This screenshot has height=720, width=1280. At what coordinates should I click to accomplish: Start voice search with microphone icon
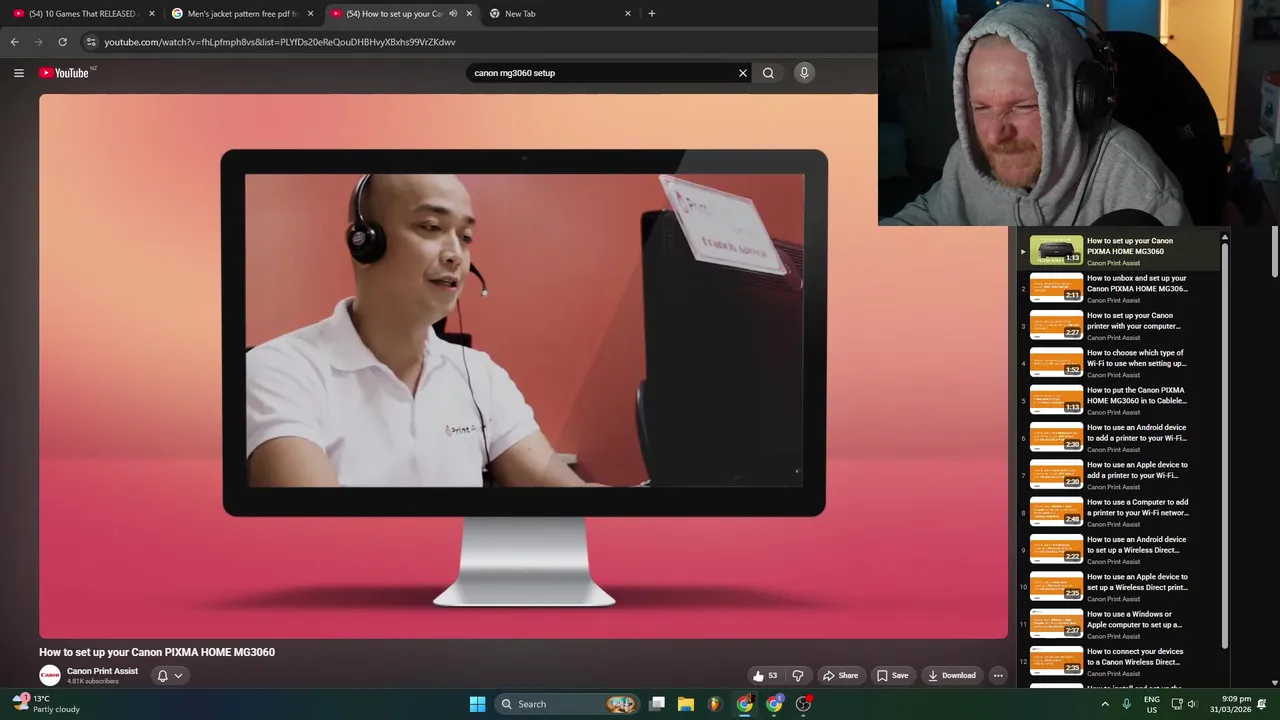coord(804,73)
